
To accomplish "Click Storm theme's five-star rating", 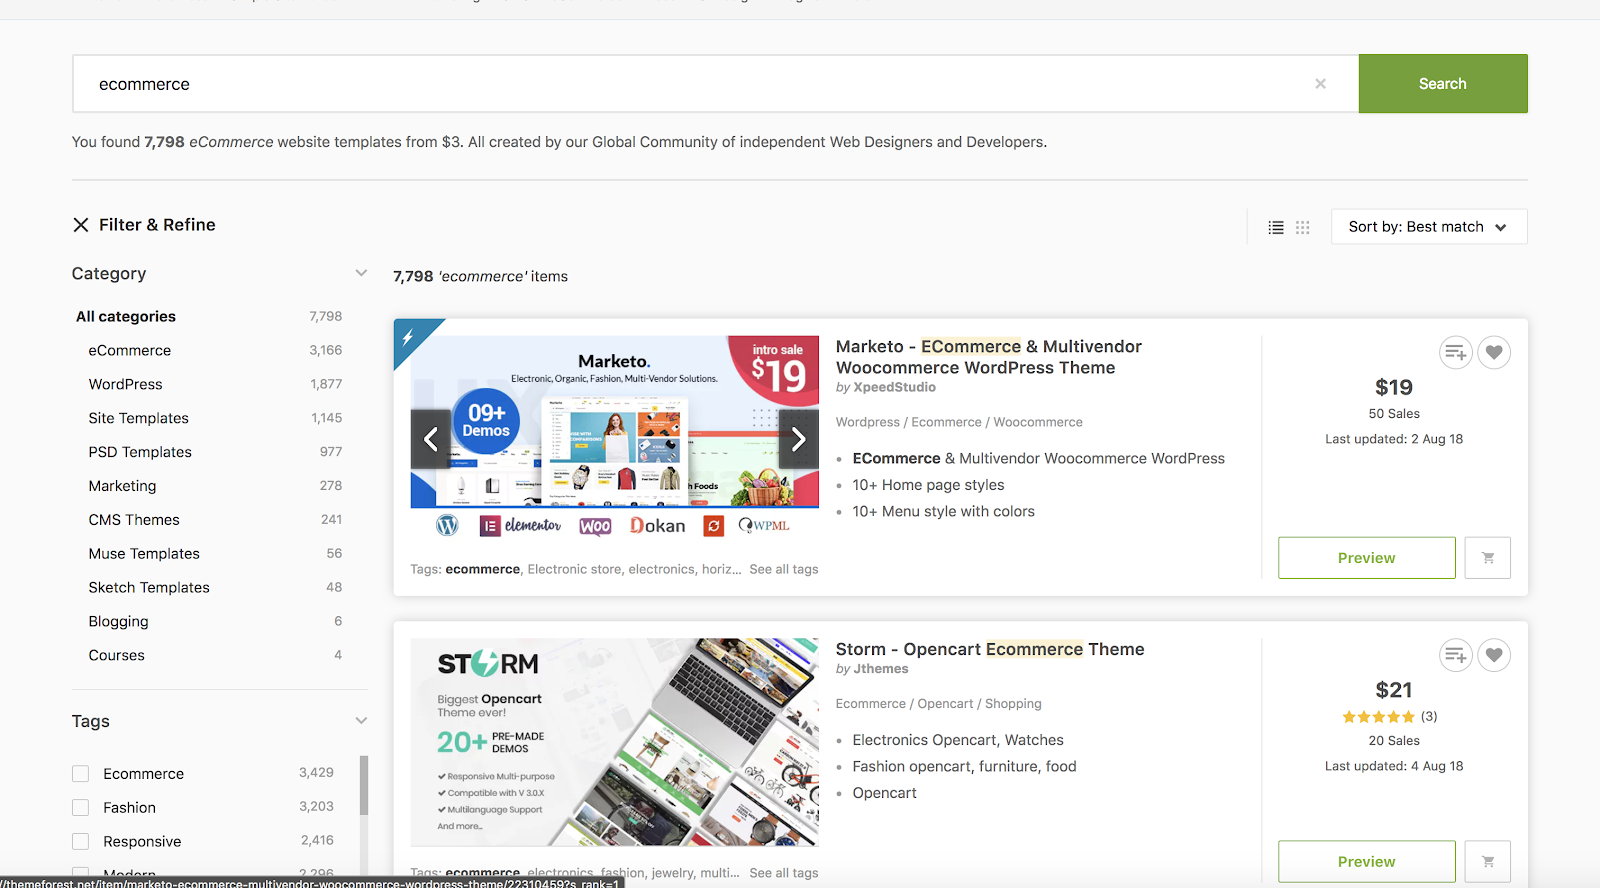I will (1379, 717).
